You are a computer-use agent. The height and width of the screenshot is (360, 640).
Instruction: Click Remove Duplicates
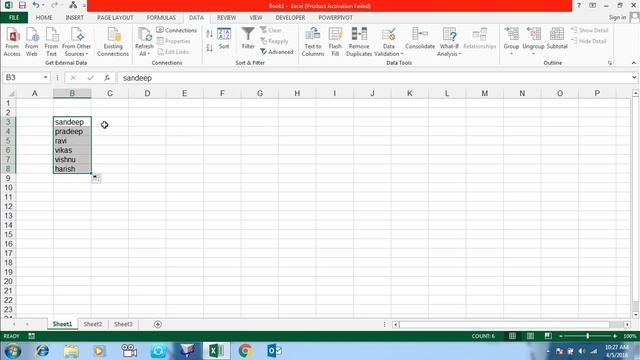point(359,42)
